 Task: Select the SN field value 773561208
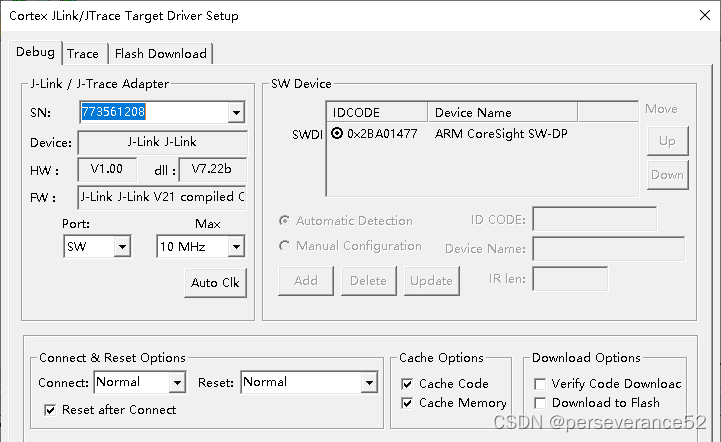(x=113, y=112)
